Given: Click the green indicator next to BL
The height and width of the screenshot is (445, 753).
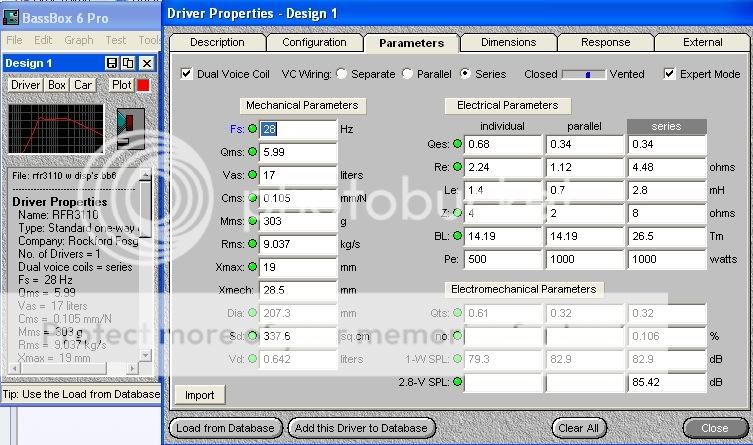Looking at the screenshot, I should 457,236.
